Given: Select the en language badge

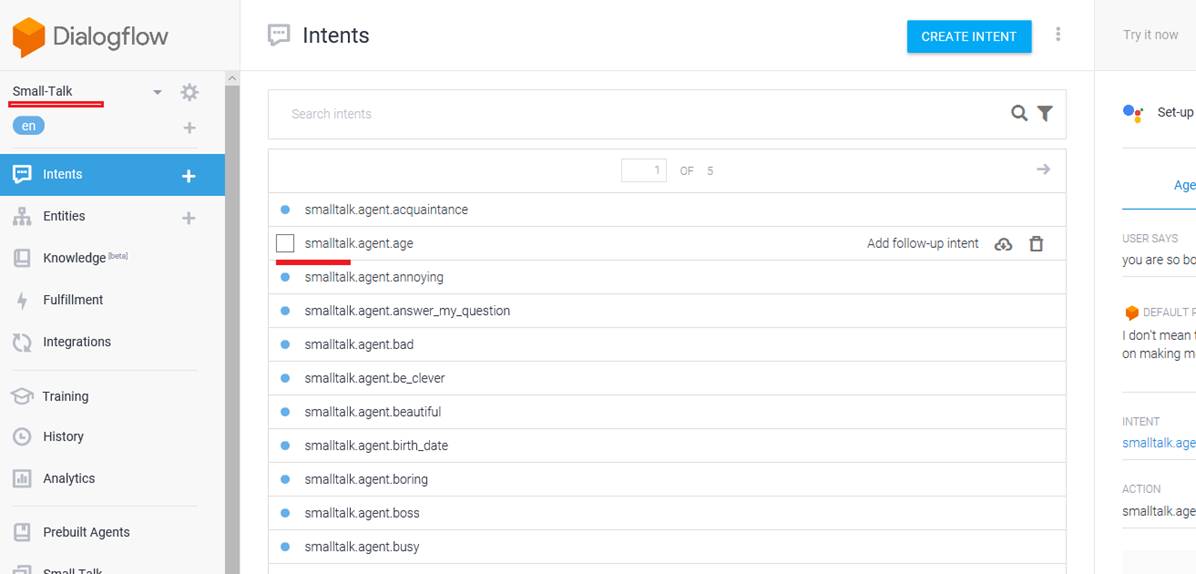Looking at the screenshot, I should pyautogui.click(x=29, y=126).
